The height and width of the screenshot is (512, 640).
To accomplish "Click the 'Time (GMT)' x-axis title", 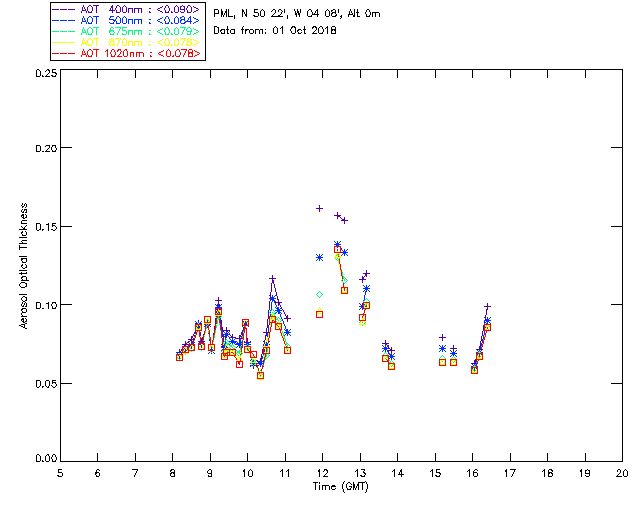I will [x=341, y=487].
